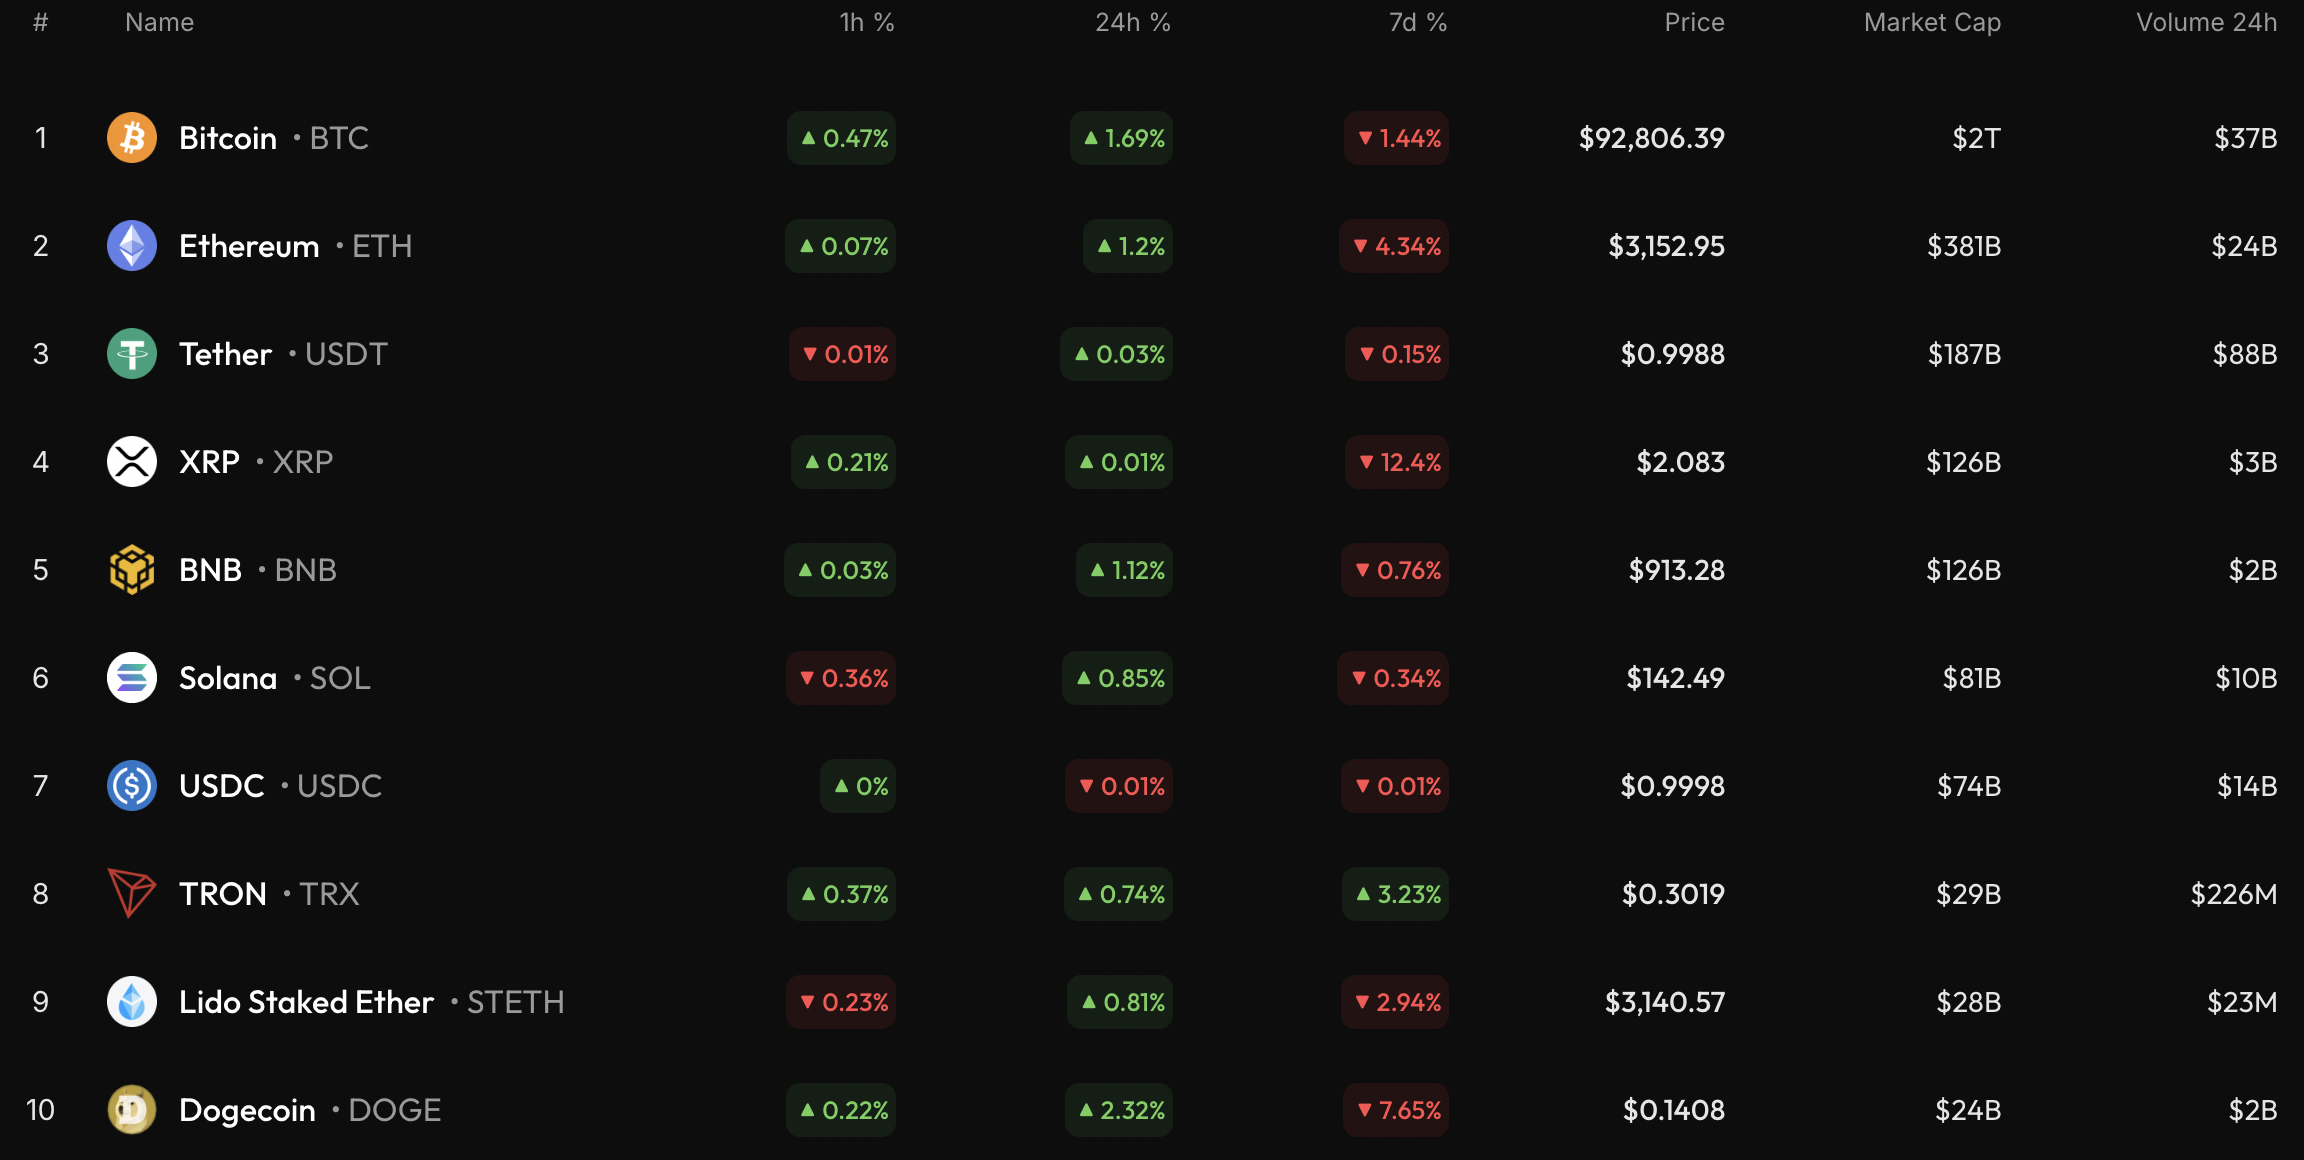Click the USDC coin icon
Viewport: 2304px width, 1160px height.
coord(132,786)
